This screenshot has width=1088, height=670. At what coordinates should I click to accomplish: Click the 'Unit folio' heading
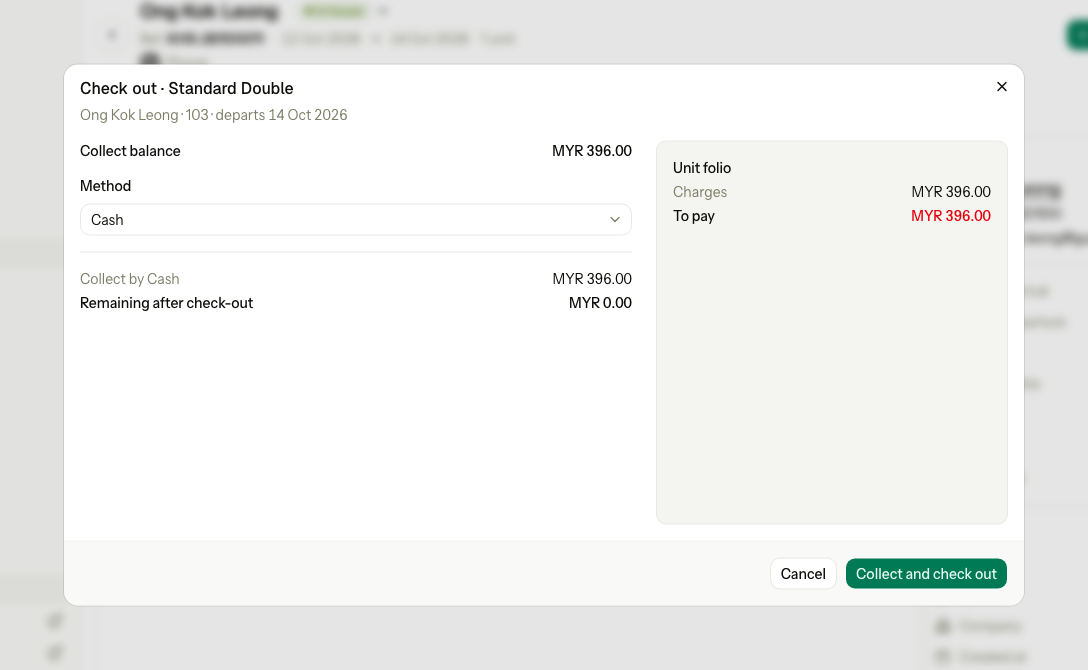tap(702, 168)
